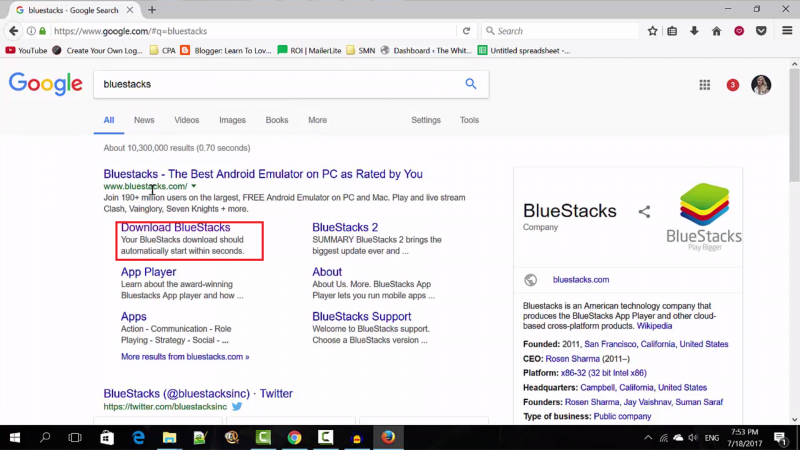Screen dimensions: 800x450
Task: Open the Wikipedia link in the knowledge panel
Action: [654, 326]
